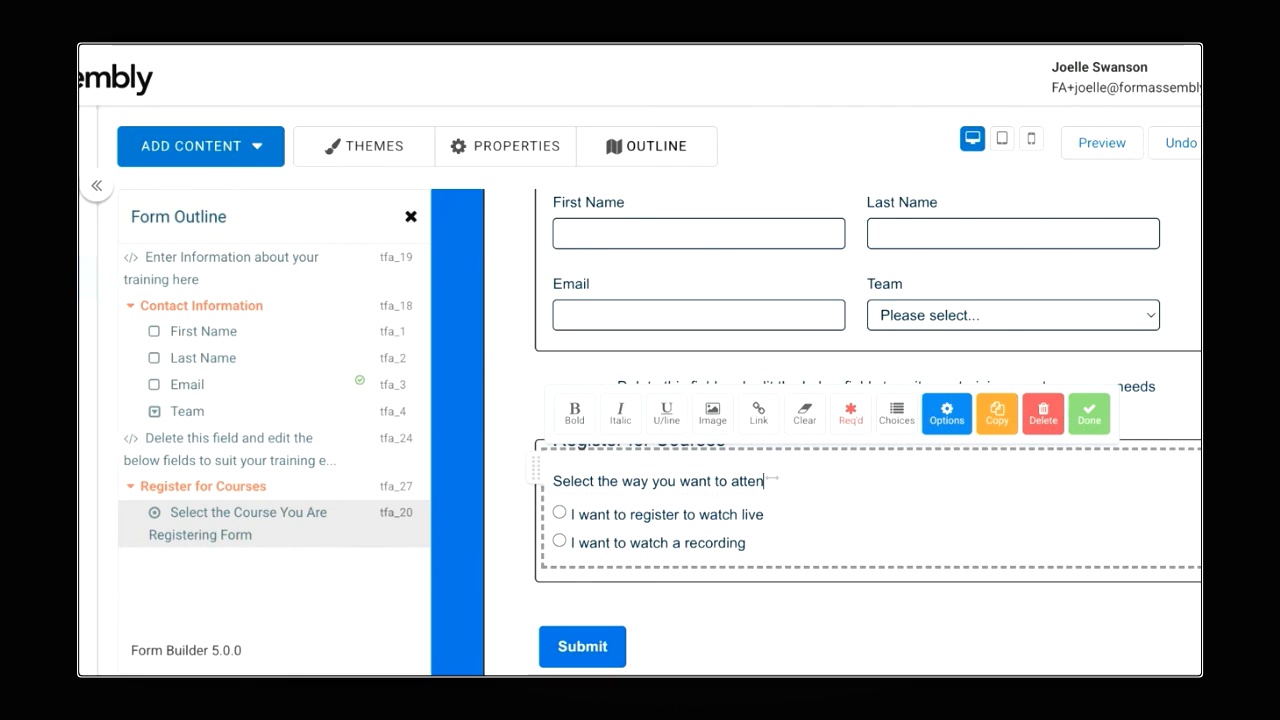Screen dimensions: 1280x720
Task: Click the Clear formatting eraser icon
Action: tap(804, 412)
